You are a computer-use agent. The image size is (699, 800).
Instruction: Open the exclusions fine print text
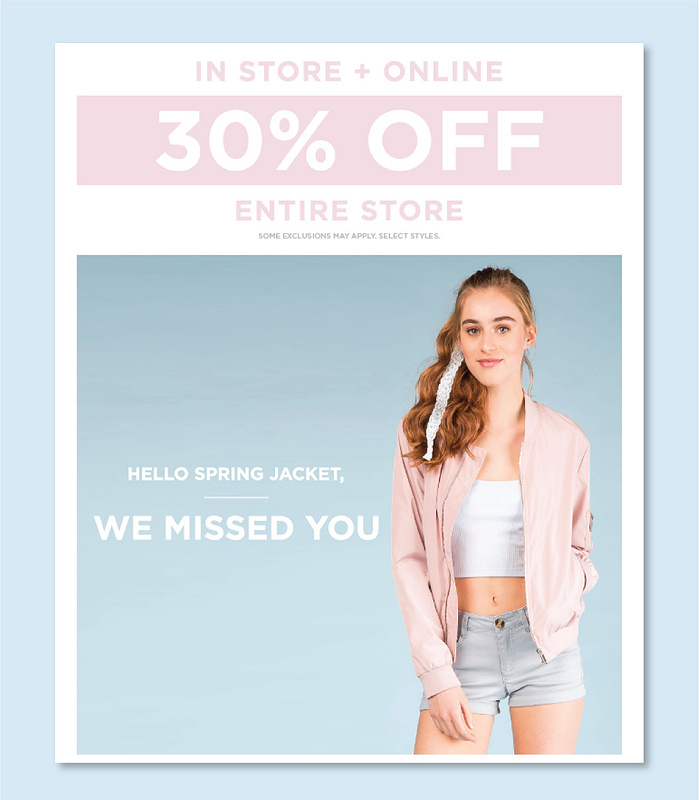tap(349, 236)
